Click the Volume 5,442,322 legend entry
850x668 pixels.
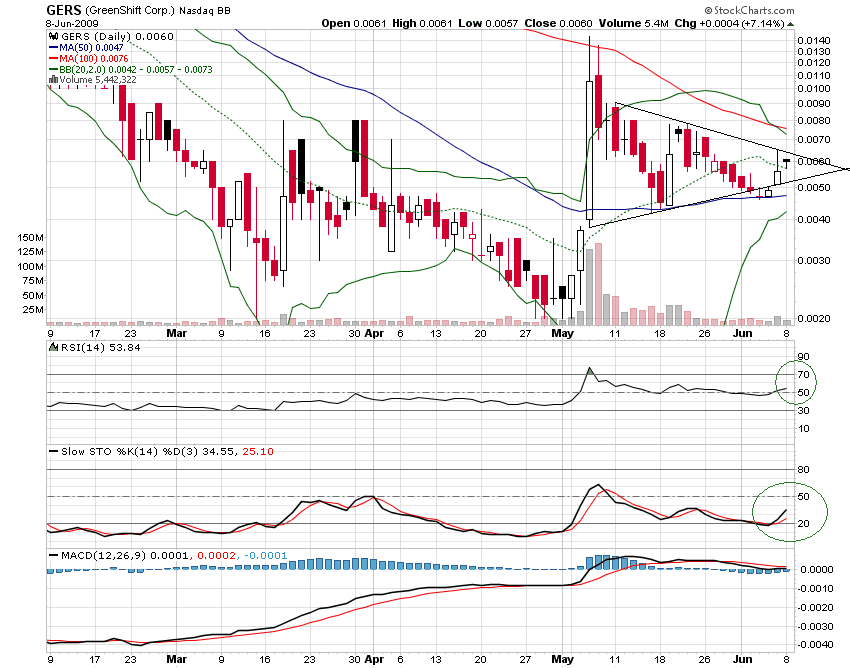click(x=98, y=80)
